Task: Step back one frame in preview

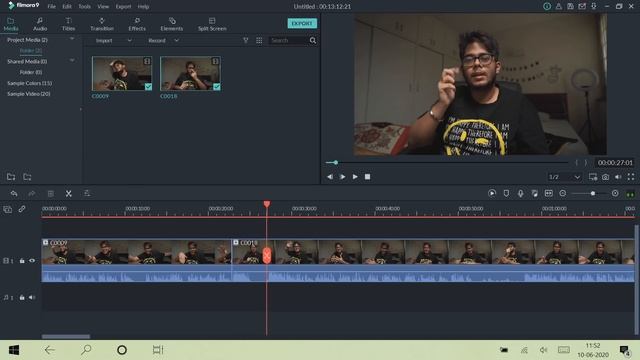Action: pos(330,177)
